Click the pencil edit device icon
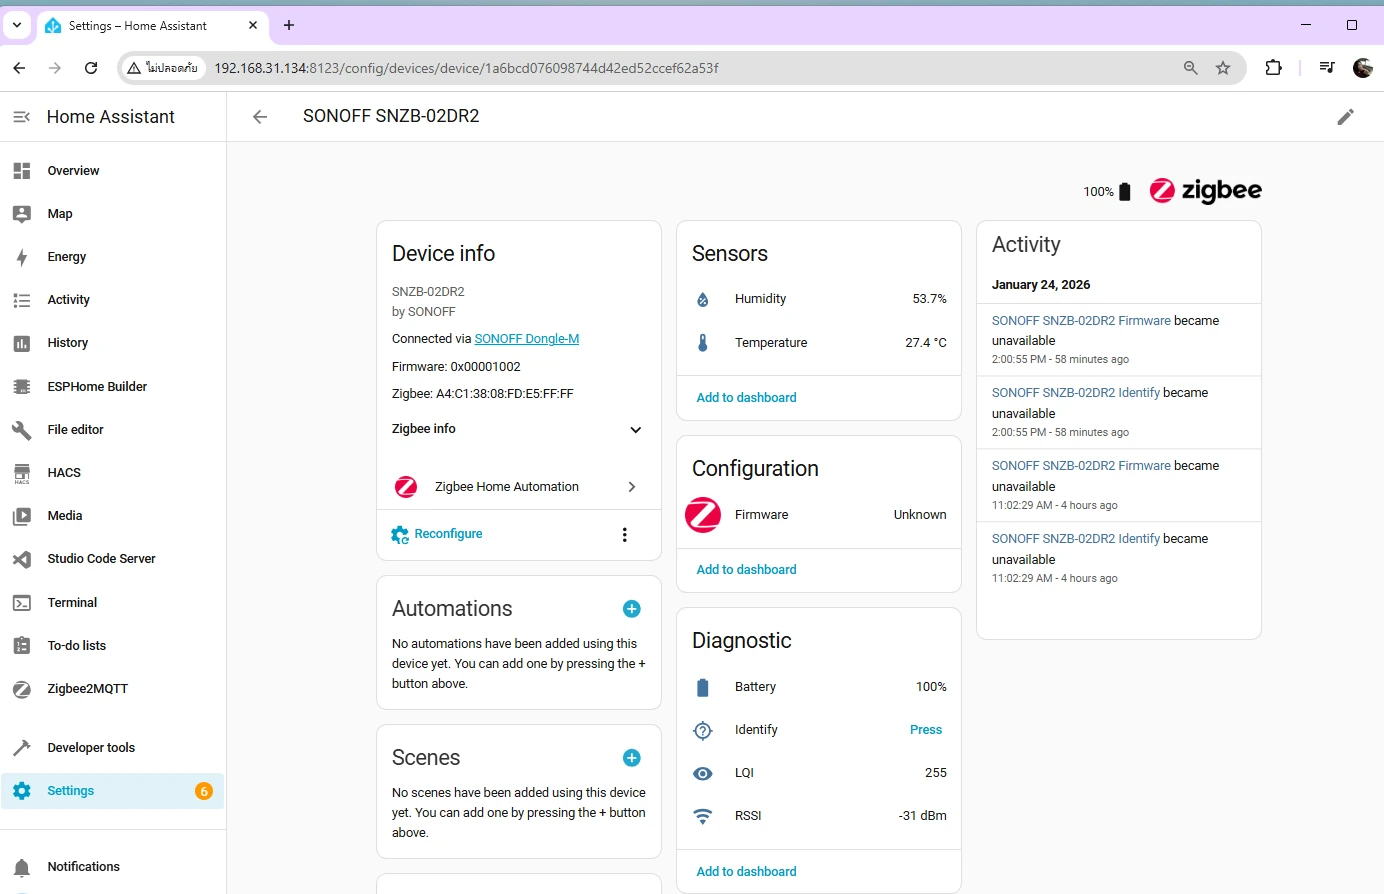The image size is (1384, 894). (x=1345, y=117)
